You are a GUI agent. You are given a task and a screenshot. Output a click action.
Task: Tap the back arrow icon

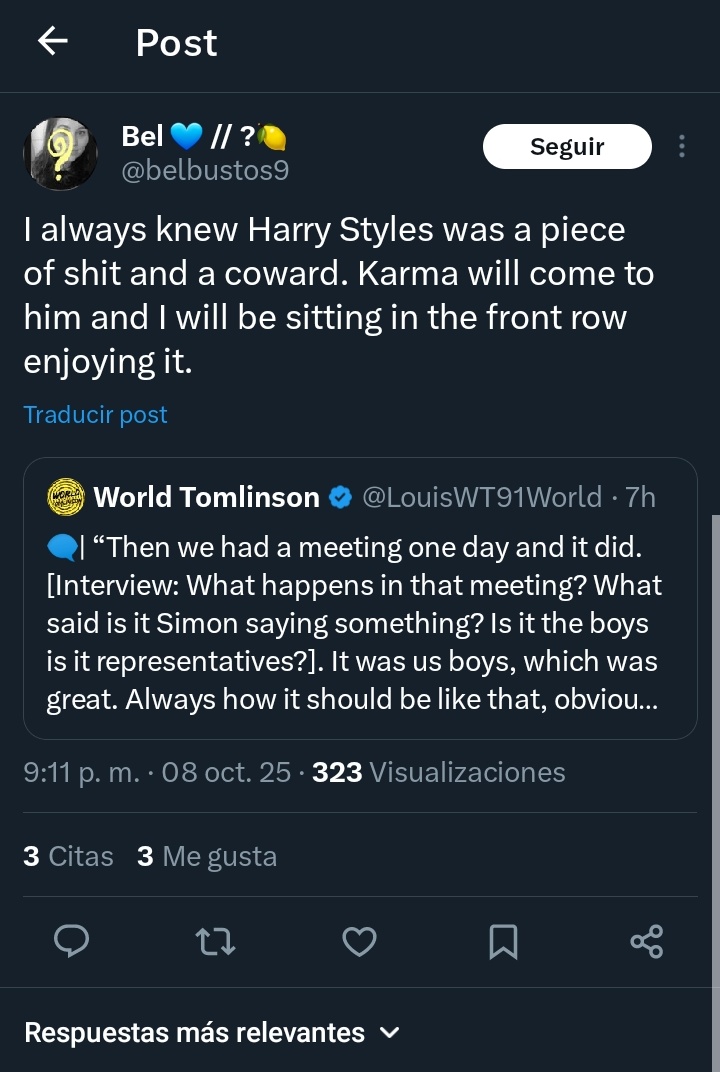(x=53, y=41)
